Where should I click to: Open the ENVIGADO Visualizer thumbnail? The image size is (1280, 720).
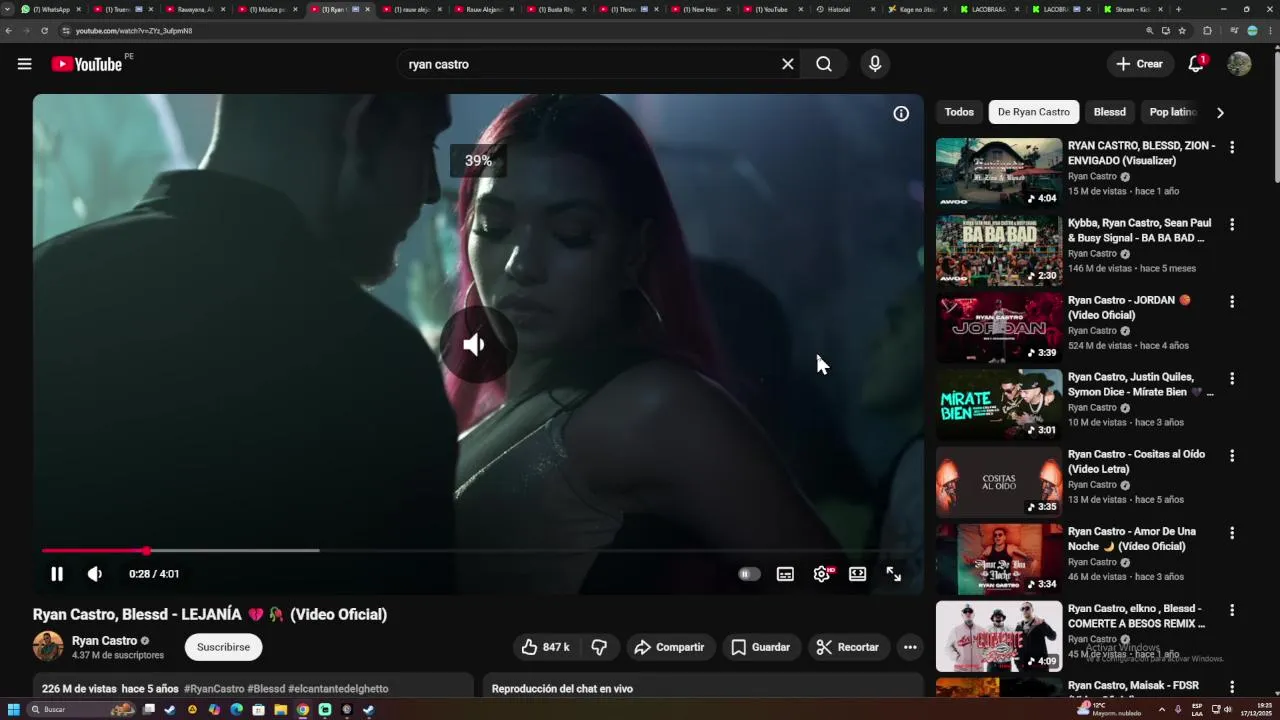999,173
